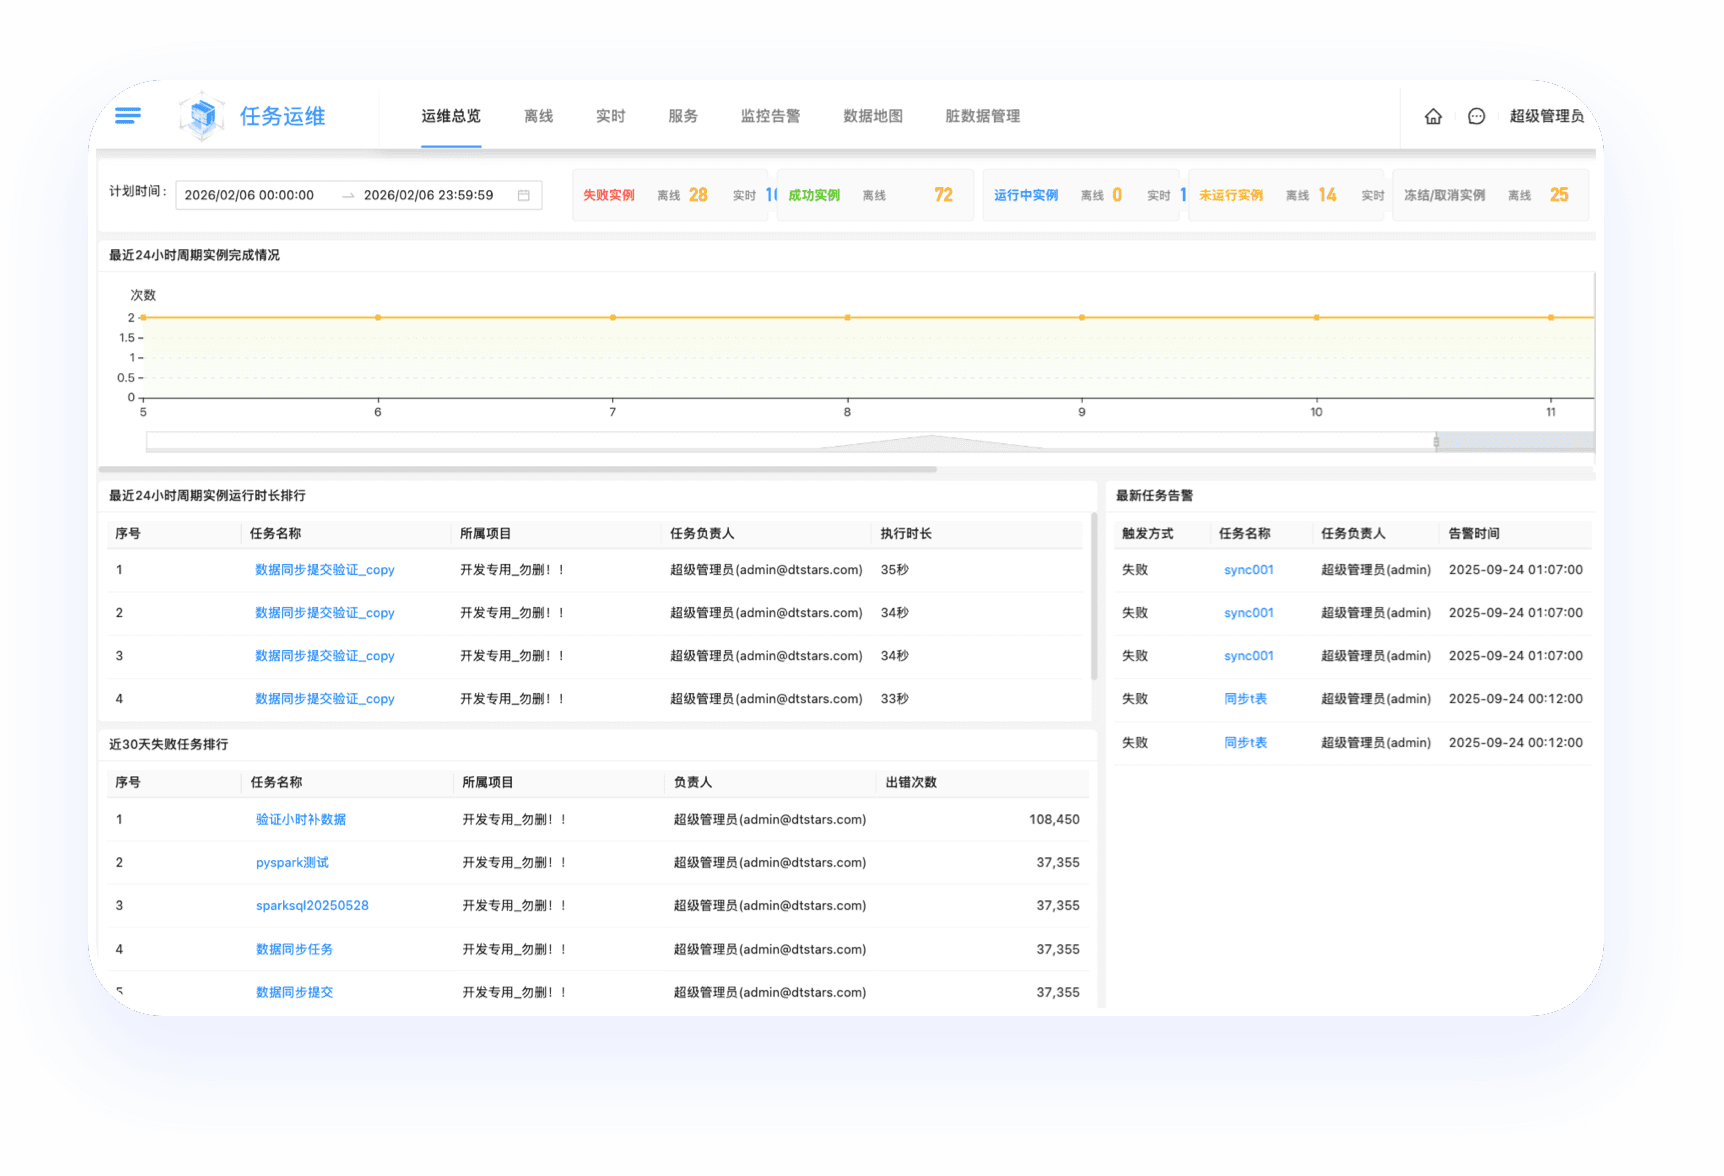Click the home icon in header
1724x1176 pixels.
tap(1433, 116)
